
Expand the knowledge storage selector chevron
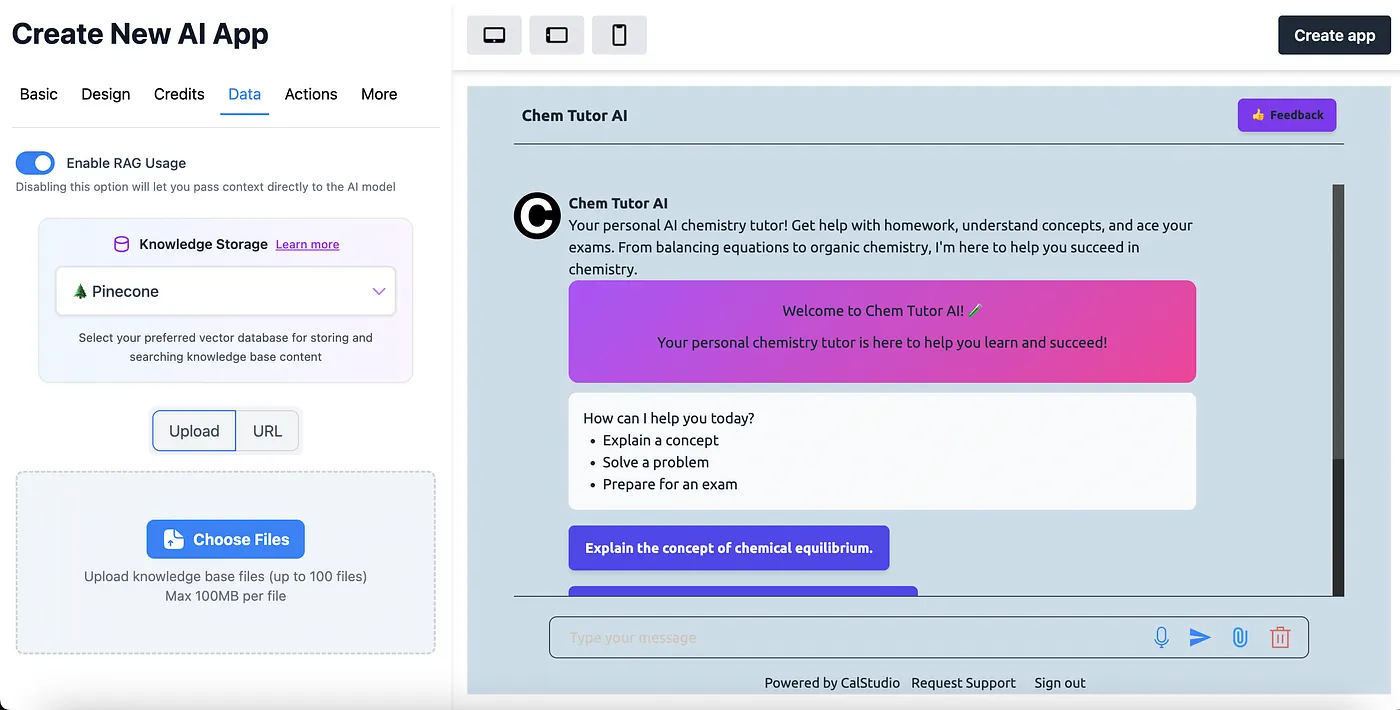(x=378, y=291)
